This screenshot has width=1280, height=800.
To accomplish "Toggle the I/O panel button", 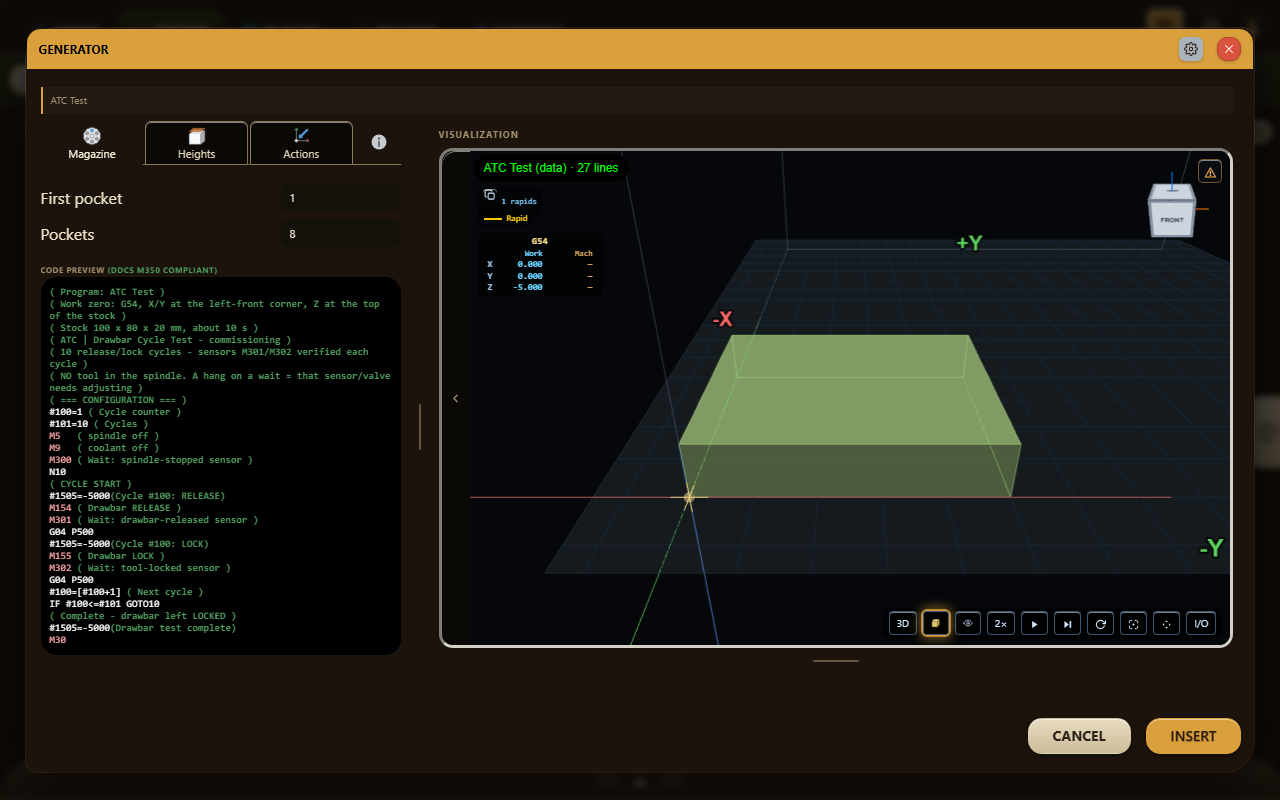I will (x=1201, y=623).
